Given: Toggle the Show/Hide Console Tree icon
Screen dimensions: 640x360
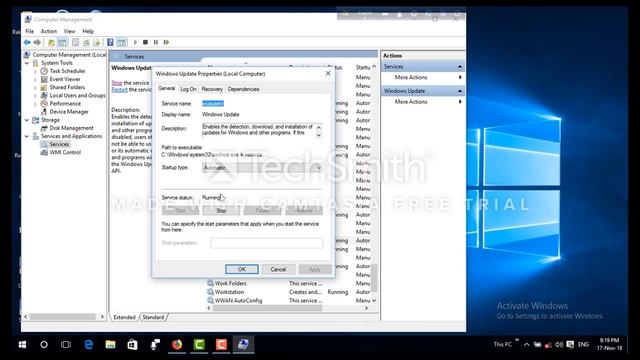Looking at the screenshot, I should pos(62,42).
